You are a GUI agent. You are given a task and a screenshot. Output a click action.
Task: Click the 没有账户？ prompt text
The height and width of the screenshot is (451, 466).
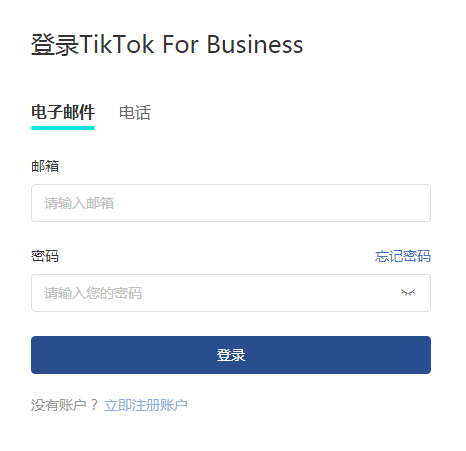(x=64, y=405)
